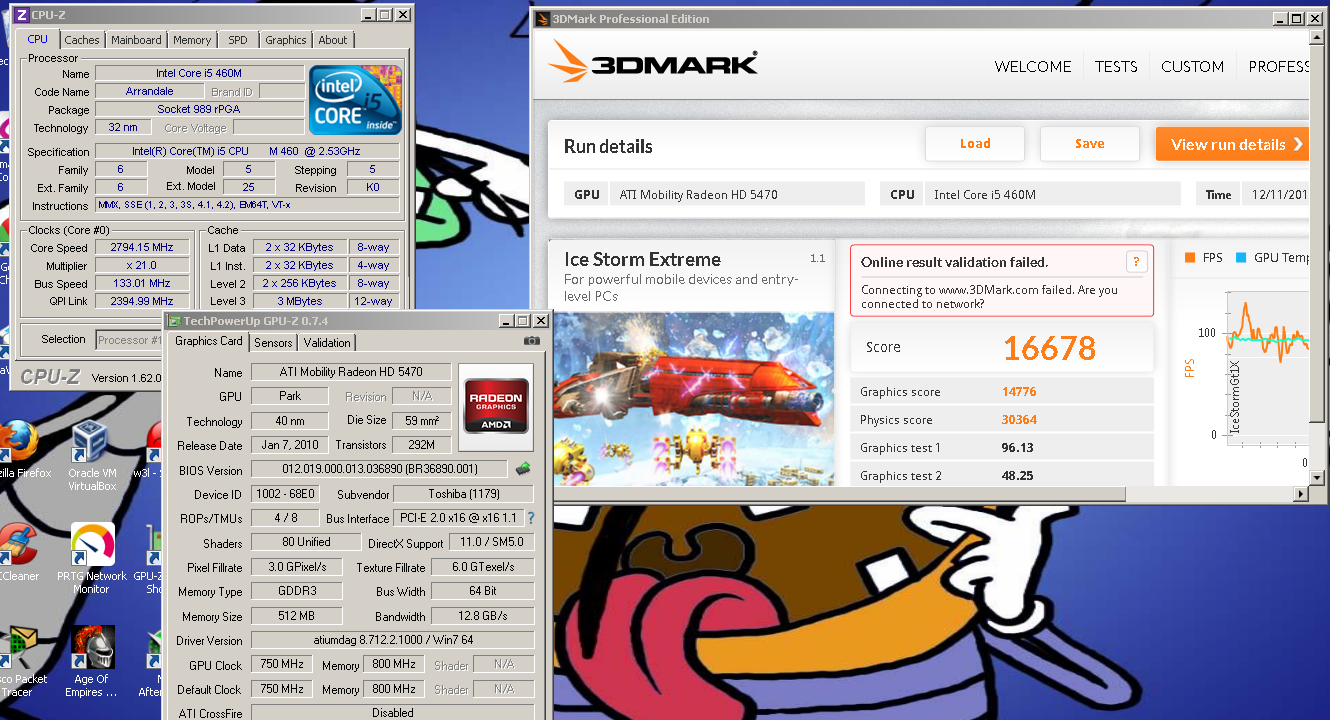
Task: Select the CCleaner desktop icon
Action: [17, 553]
